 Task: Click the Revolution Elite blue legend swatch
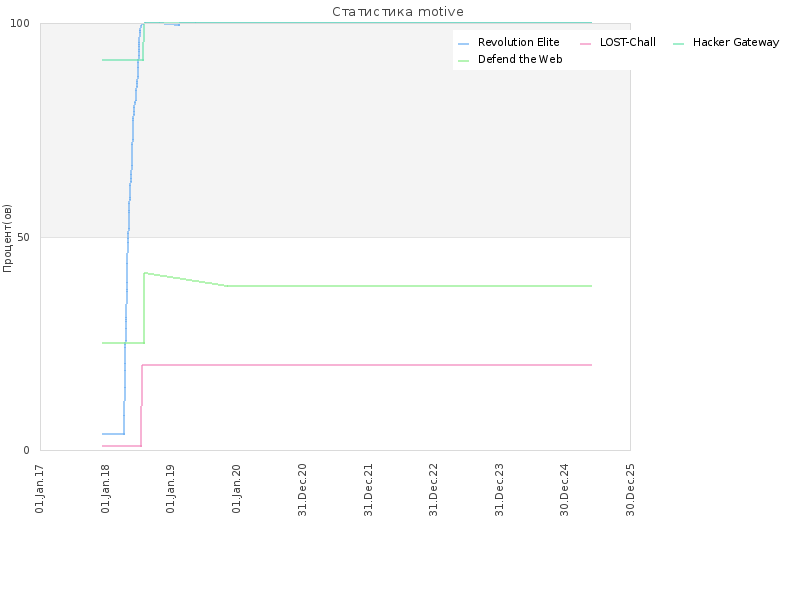tap(463, 44)
